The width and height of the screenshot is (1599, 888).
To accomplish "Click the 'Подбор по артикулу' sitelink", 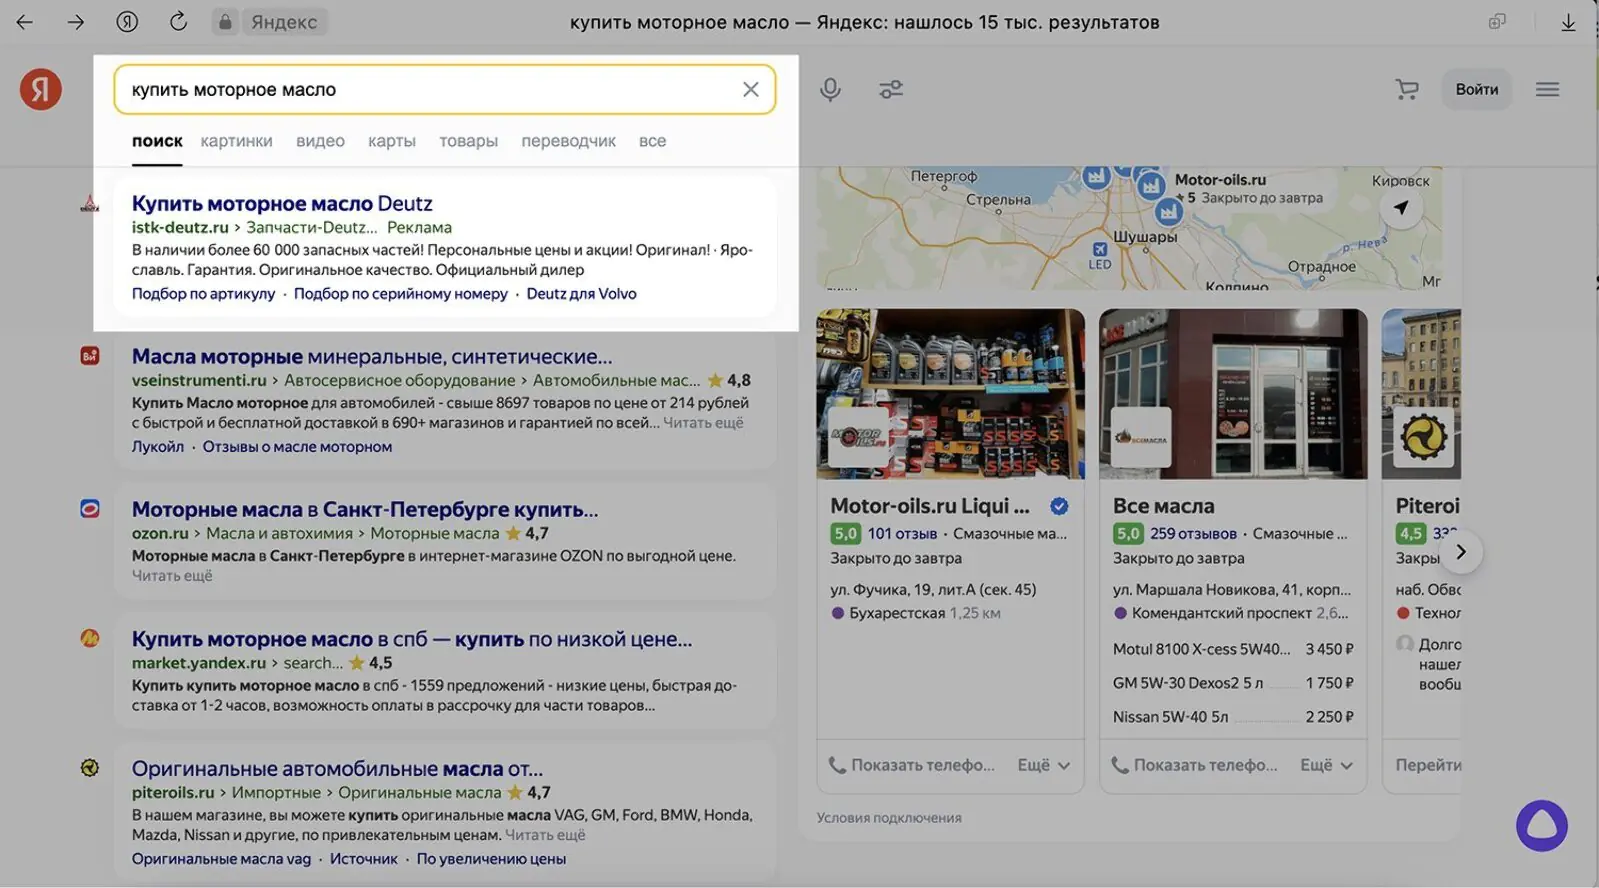I will coord(203,294).
